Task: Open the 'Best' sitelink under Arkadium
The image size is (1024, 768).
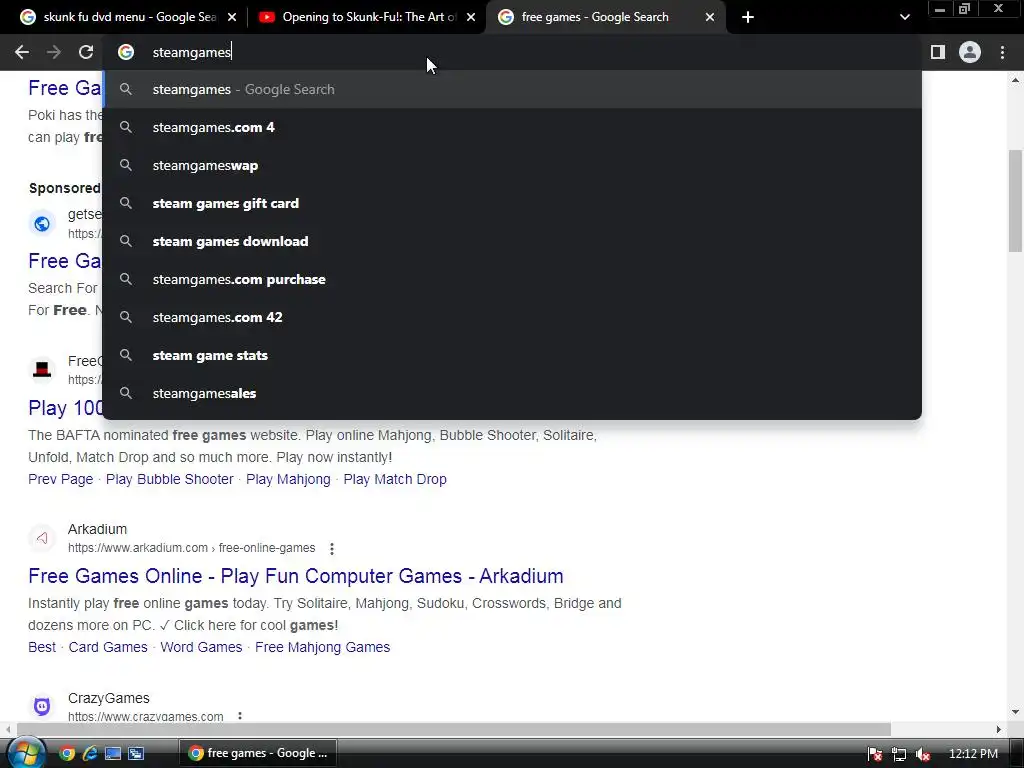Action: point(42,647)
